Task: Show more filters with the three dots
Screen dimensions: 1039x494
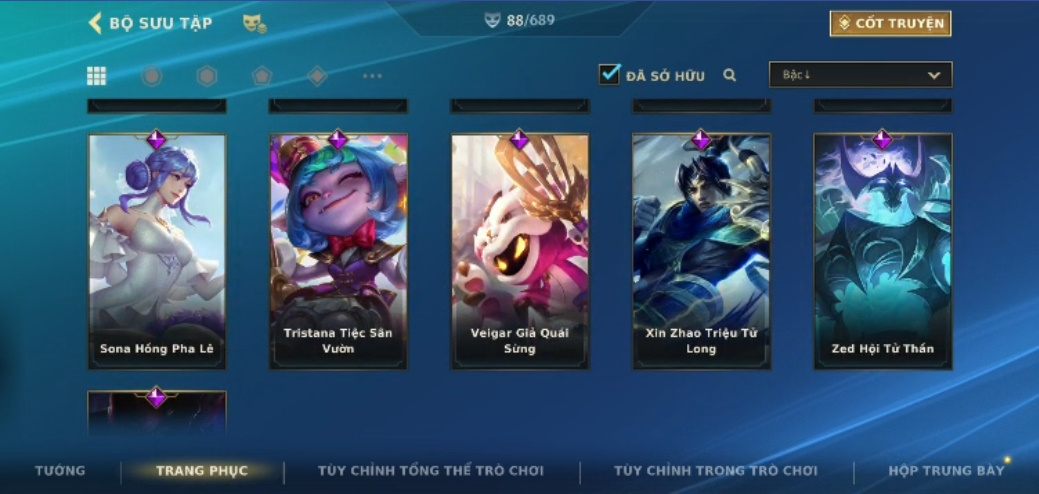Action: (372, 76)
